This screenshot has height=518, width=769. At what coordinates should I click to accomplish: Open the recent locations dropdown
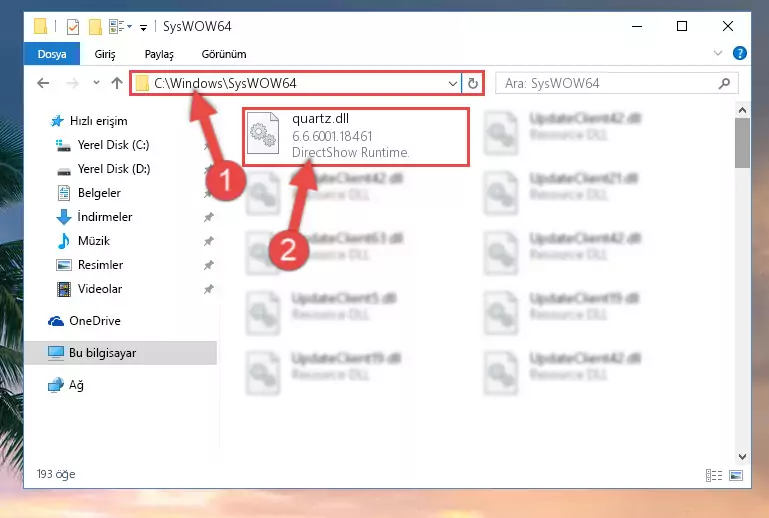(x=96, y=83)
